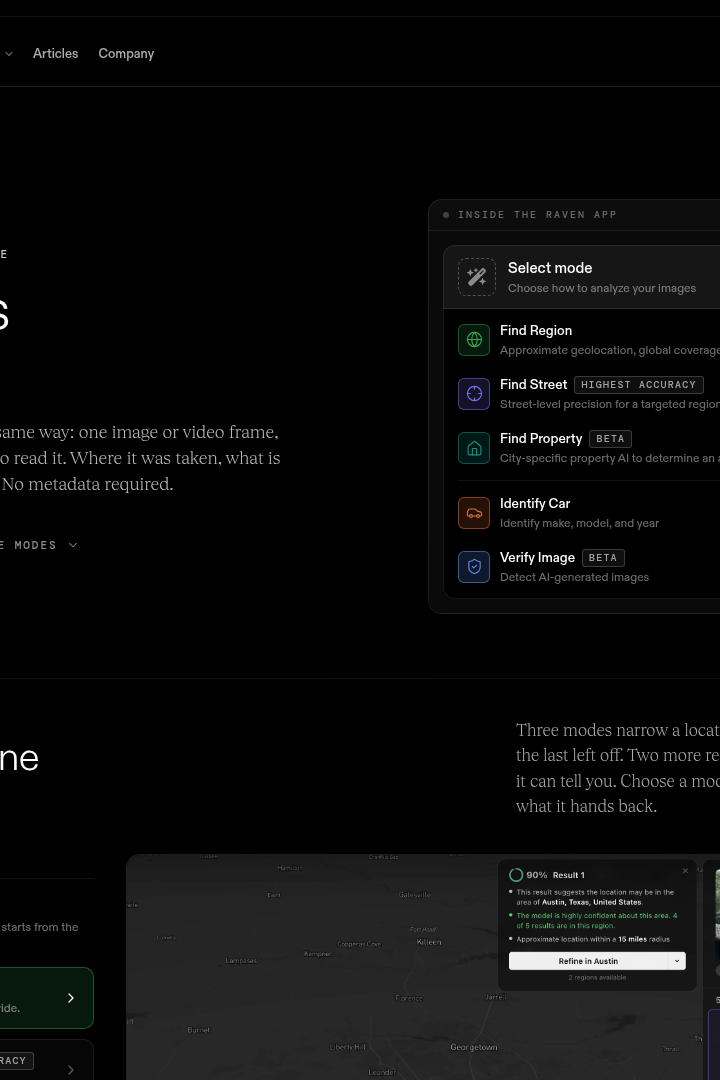The height and width of the screenshot is (1080, 720).
Task: Click the Identify make, model, and year description
Action: 579,523
